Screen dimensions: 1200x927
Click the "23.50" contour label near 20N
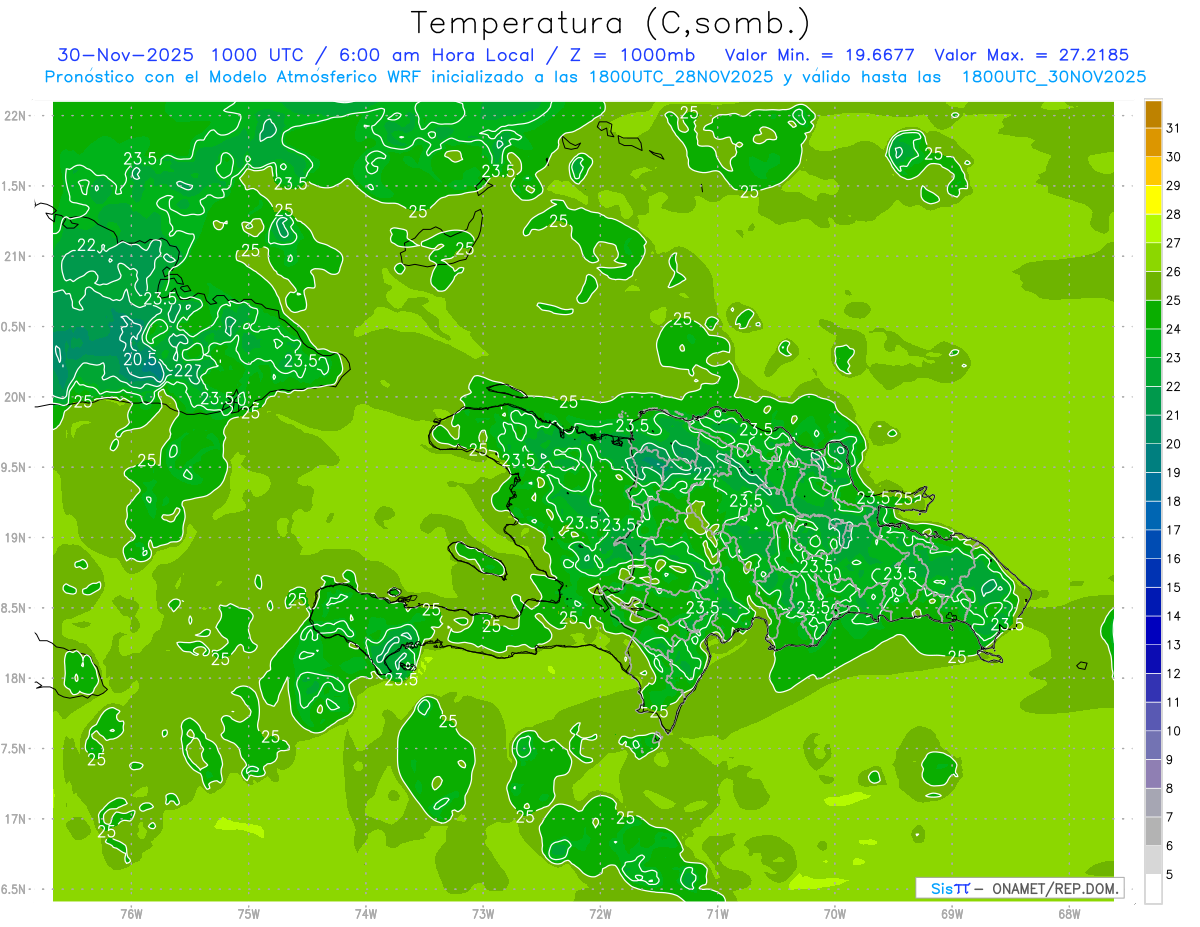click(223, 398)
